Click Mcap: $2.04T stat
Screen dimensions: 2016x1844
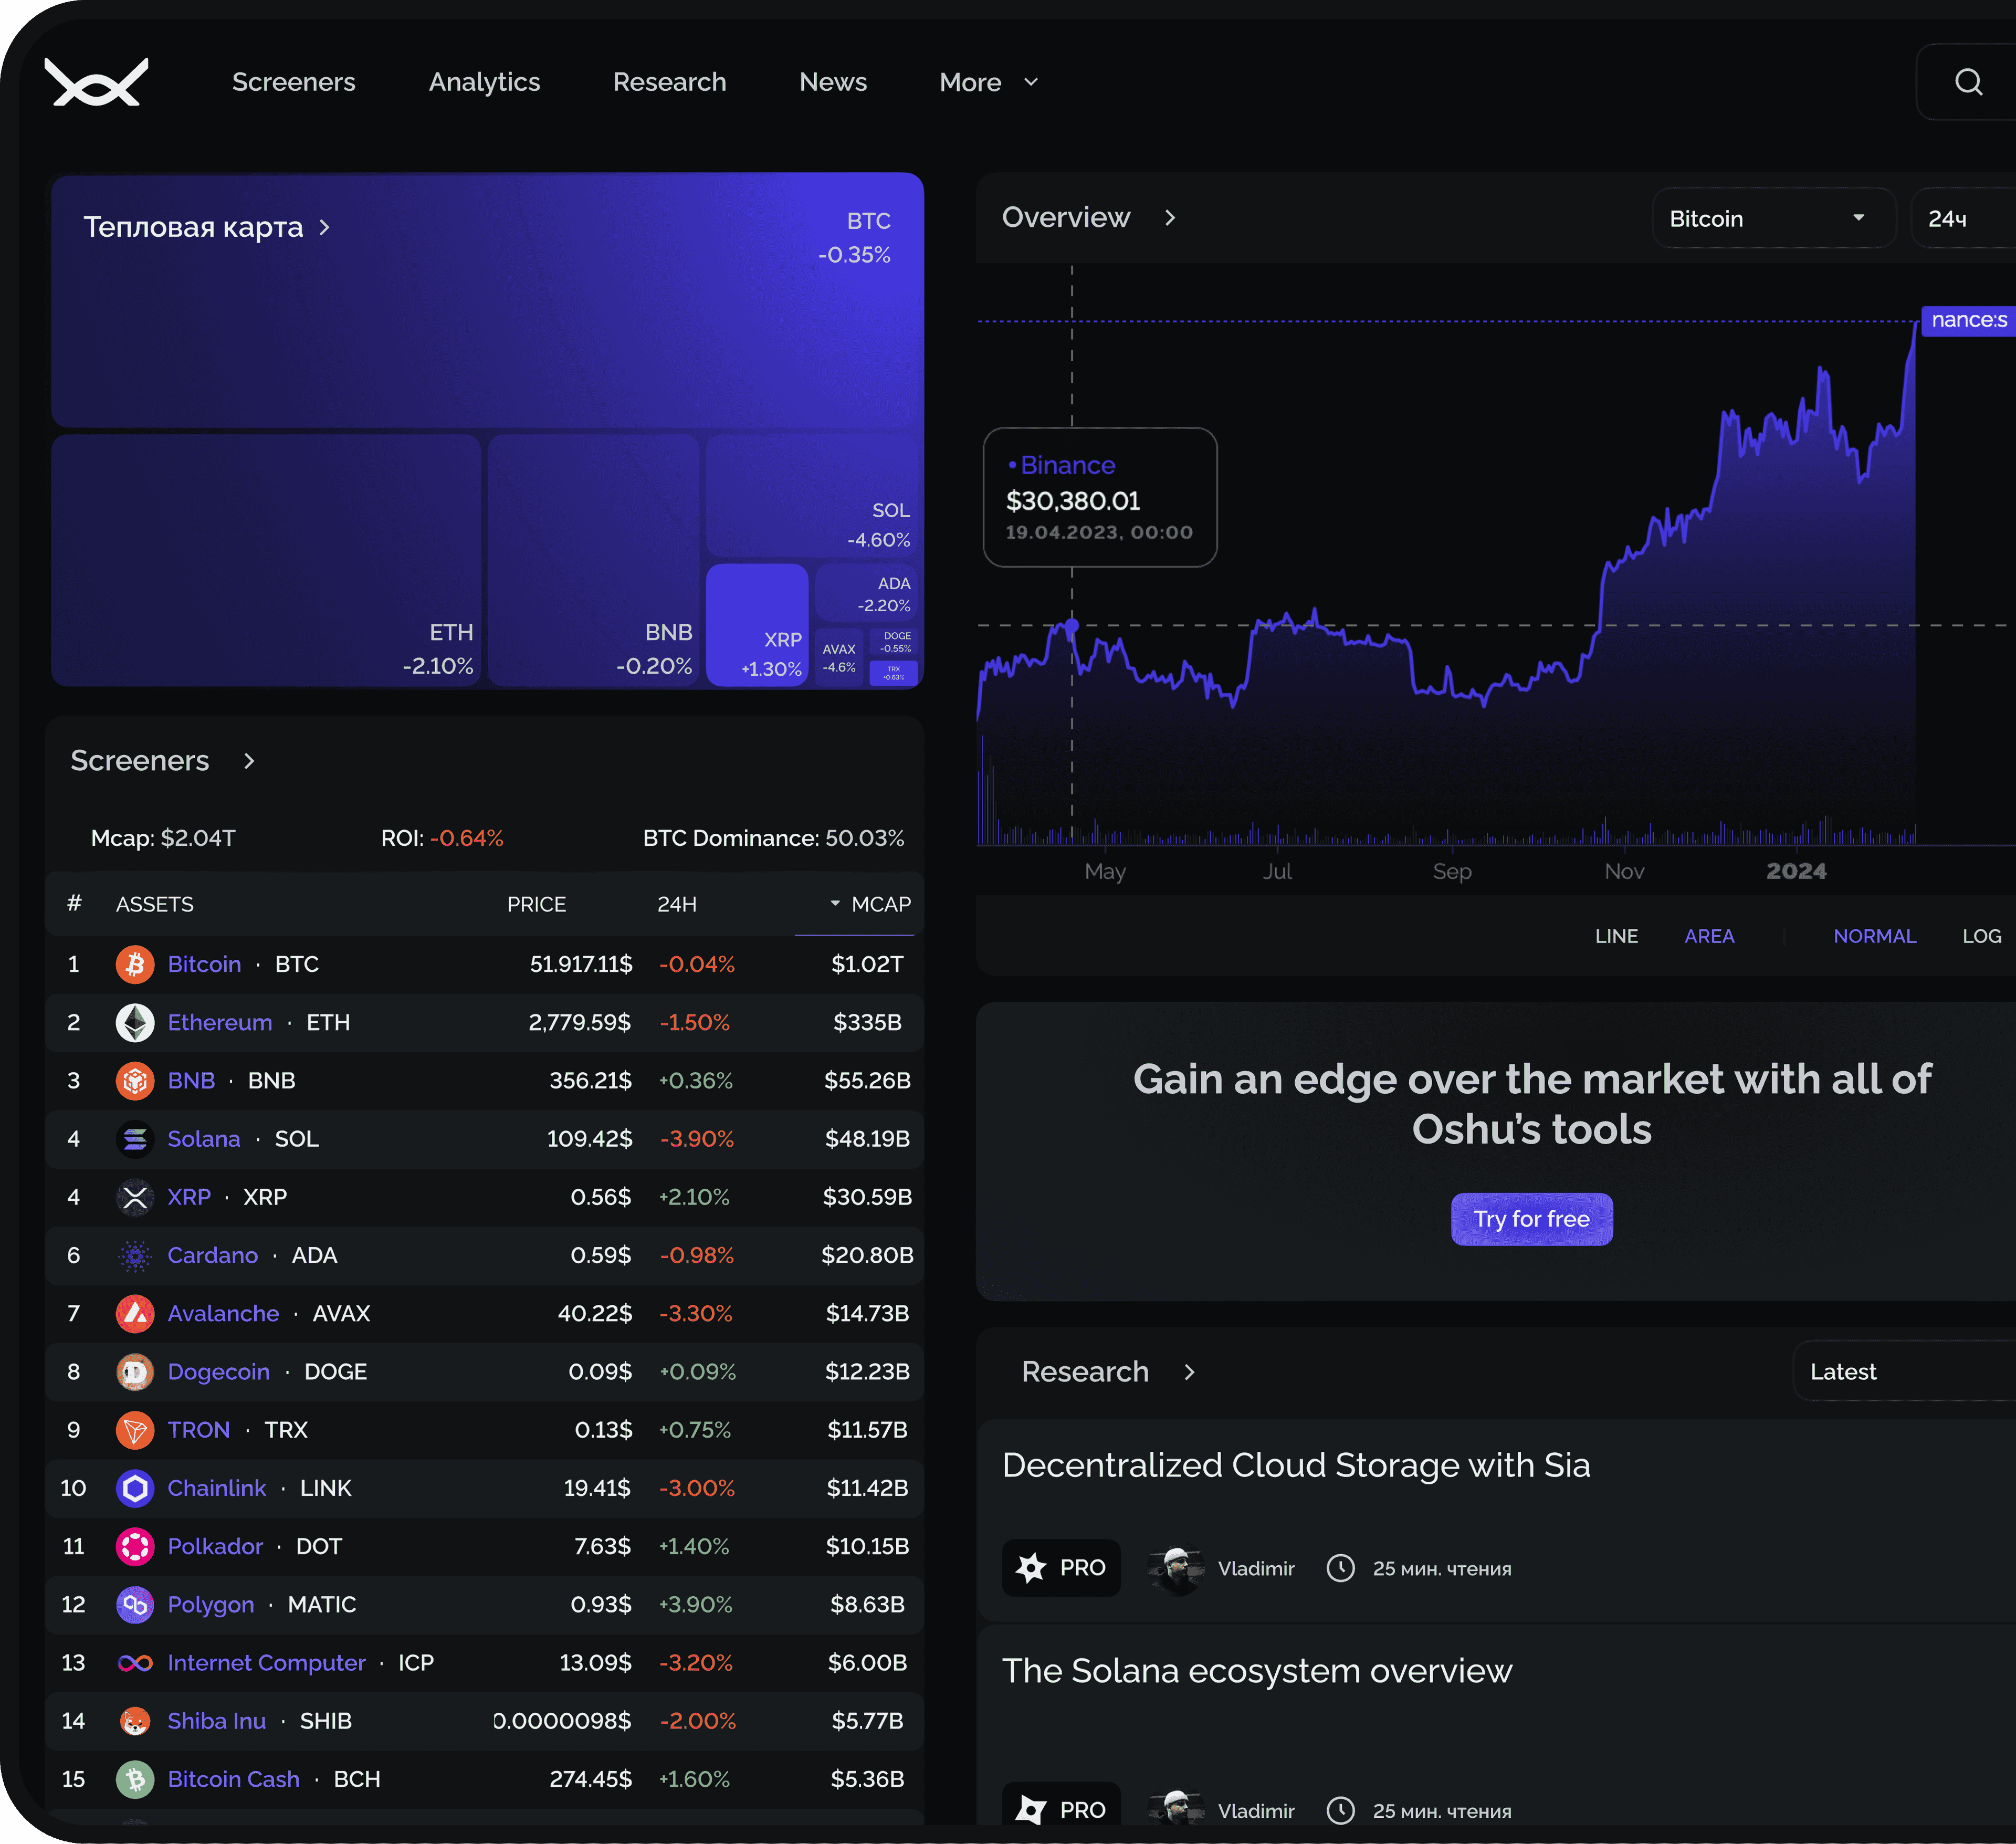(x=163, y=838)
